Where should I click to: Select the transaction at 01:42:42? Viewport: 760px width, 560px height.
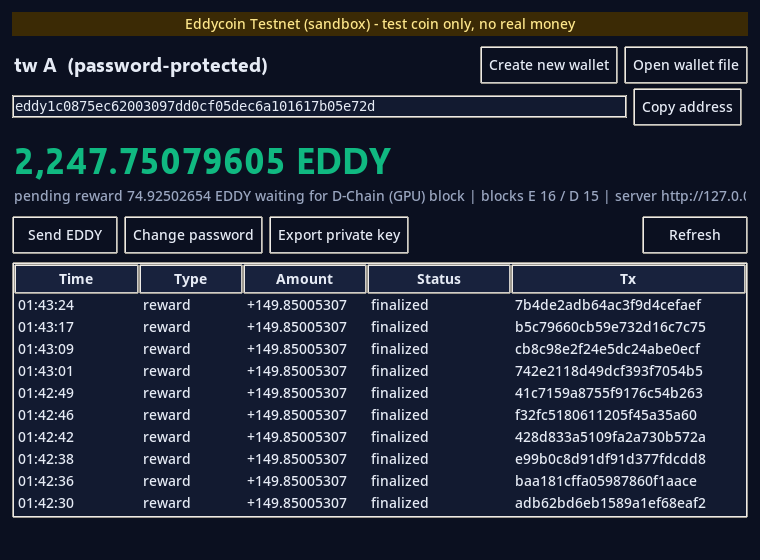380,437
